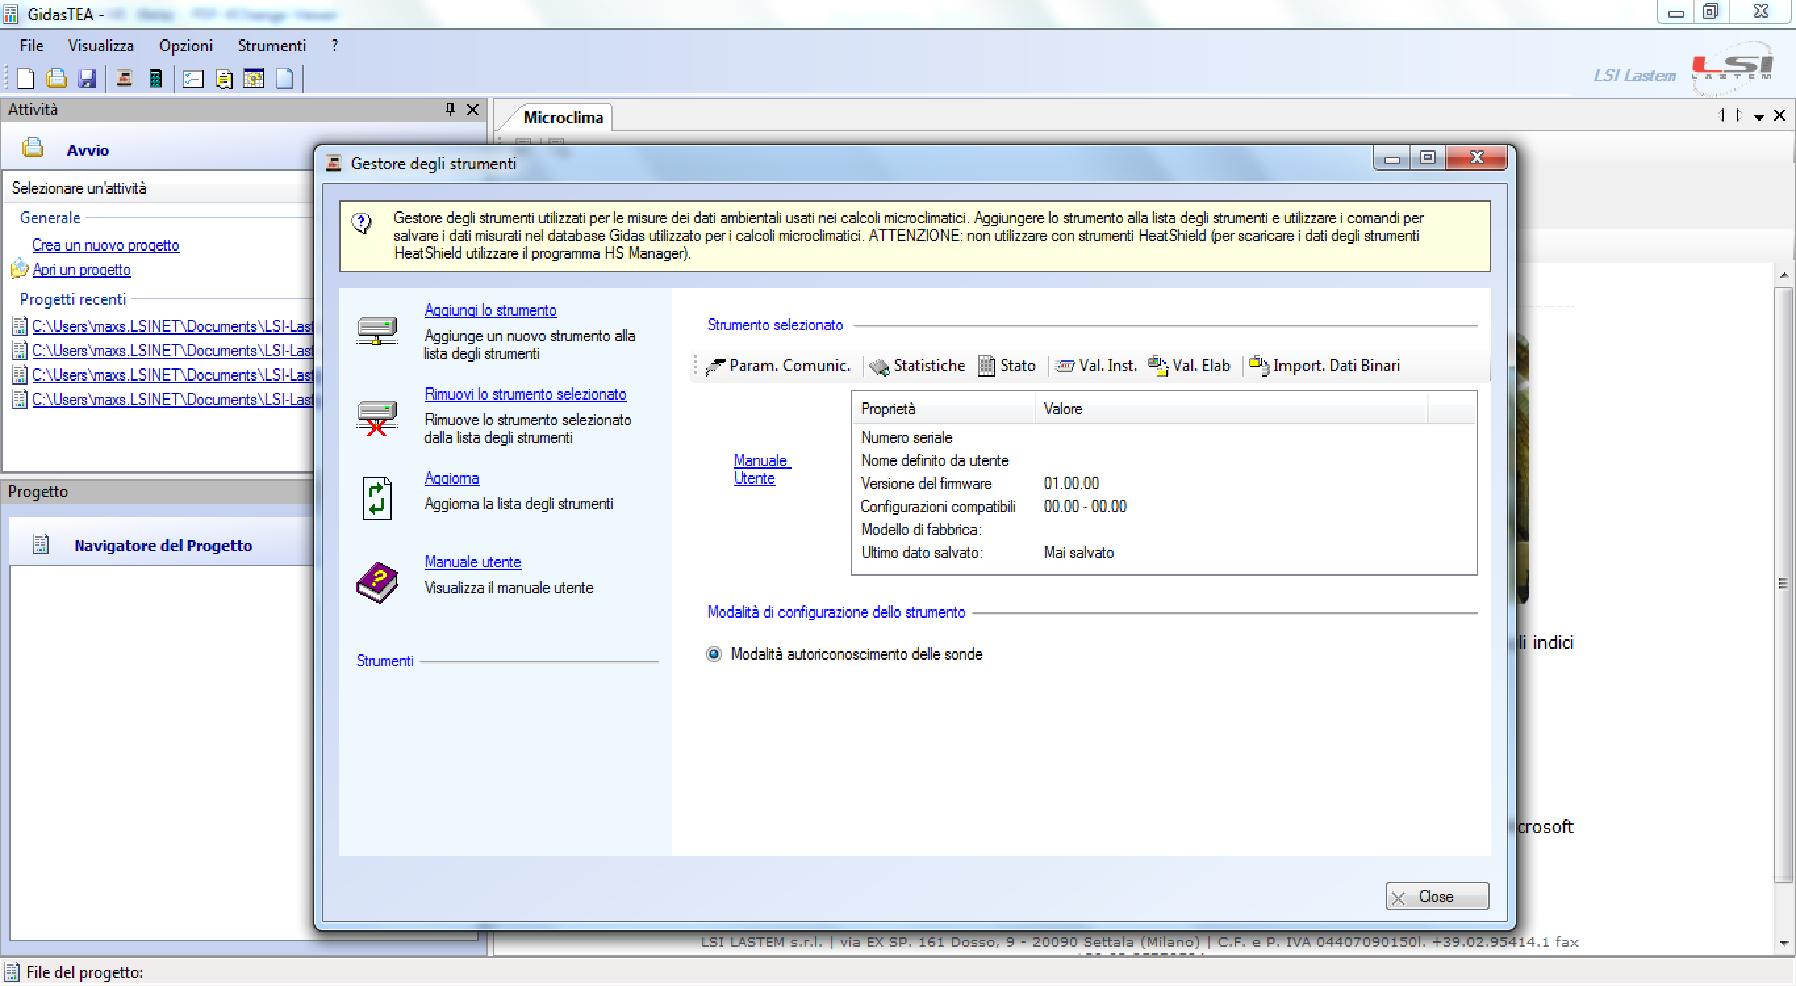Screen dimensions: 1796x986
Task: Open the fourth recent project path
Action: point(172,399)
